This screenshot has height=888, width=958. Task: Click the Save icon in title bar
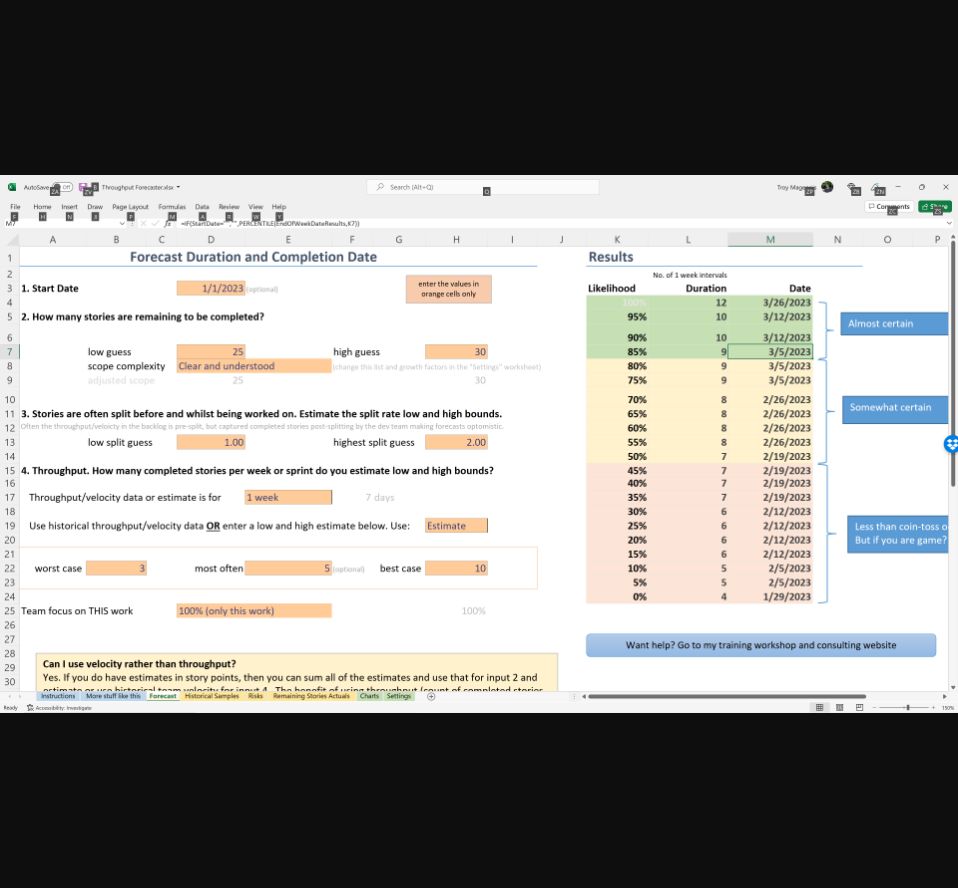83,187
